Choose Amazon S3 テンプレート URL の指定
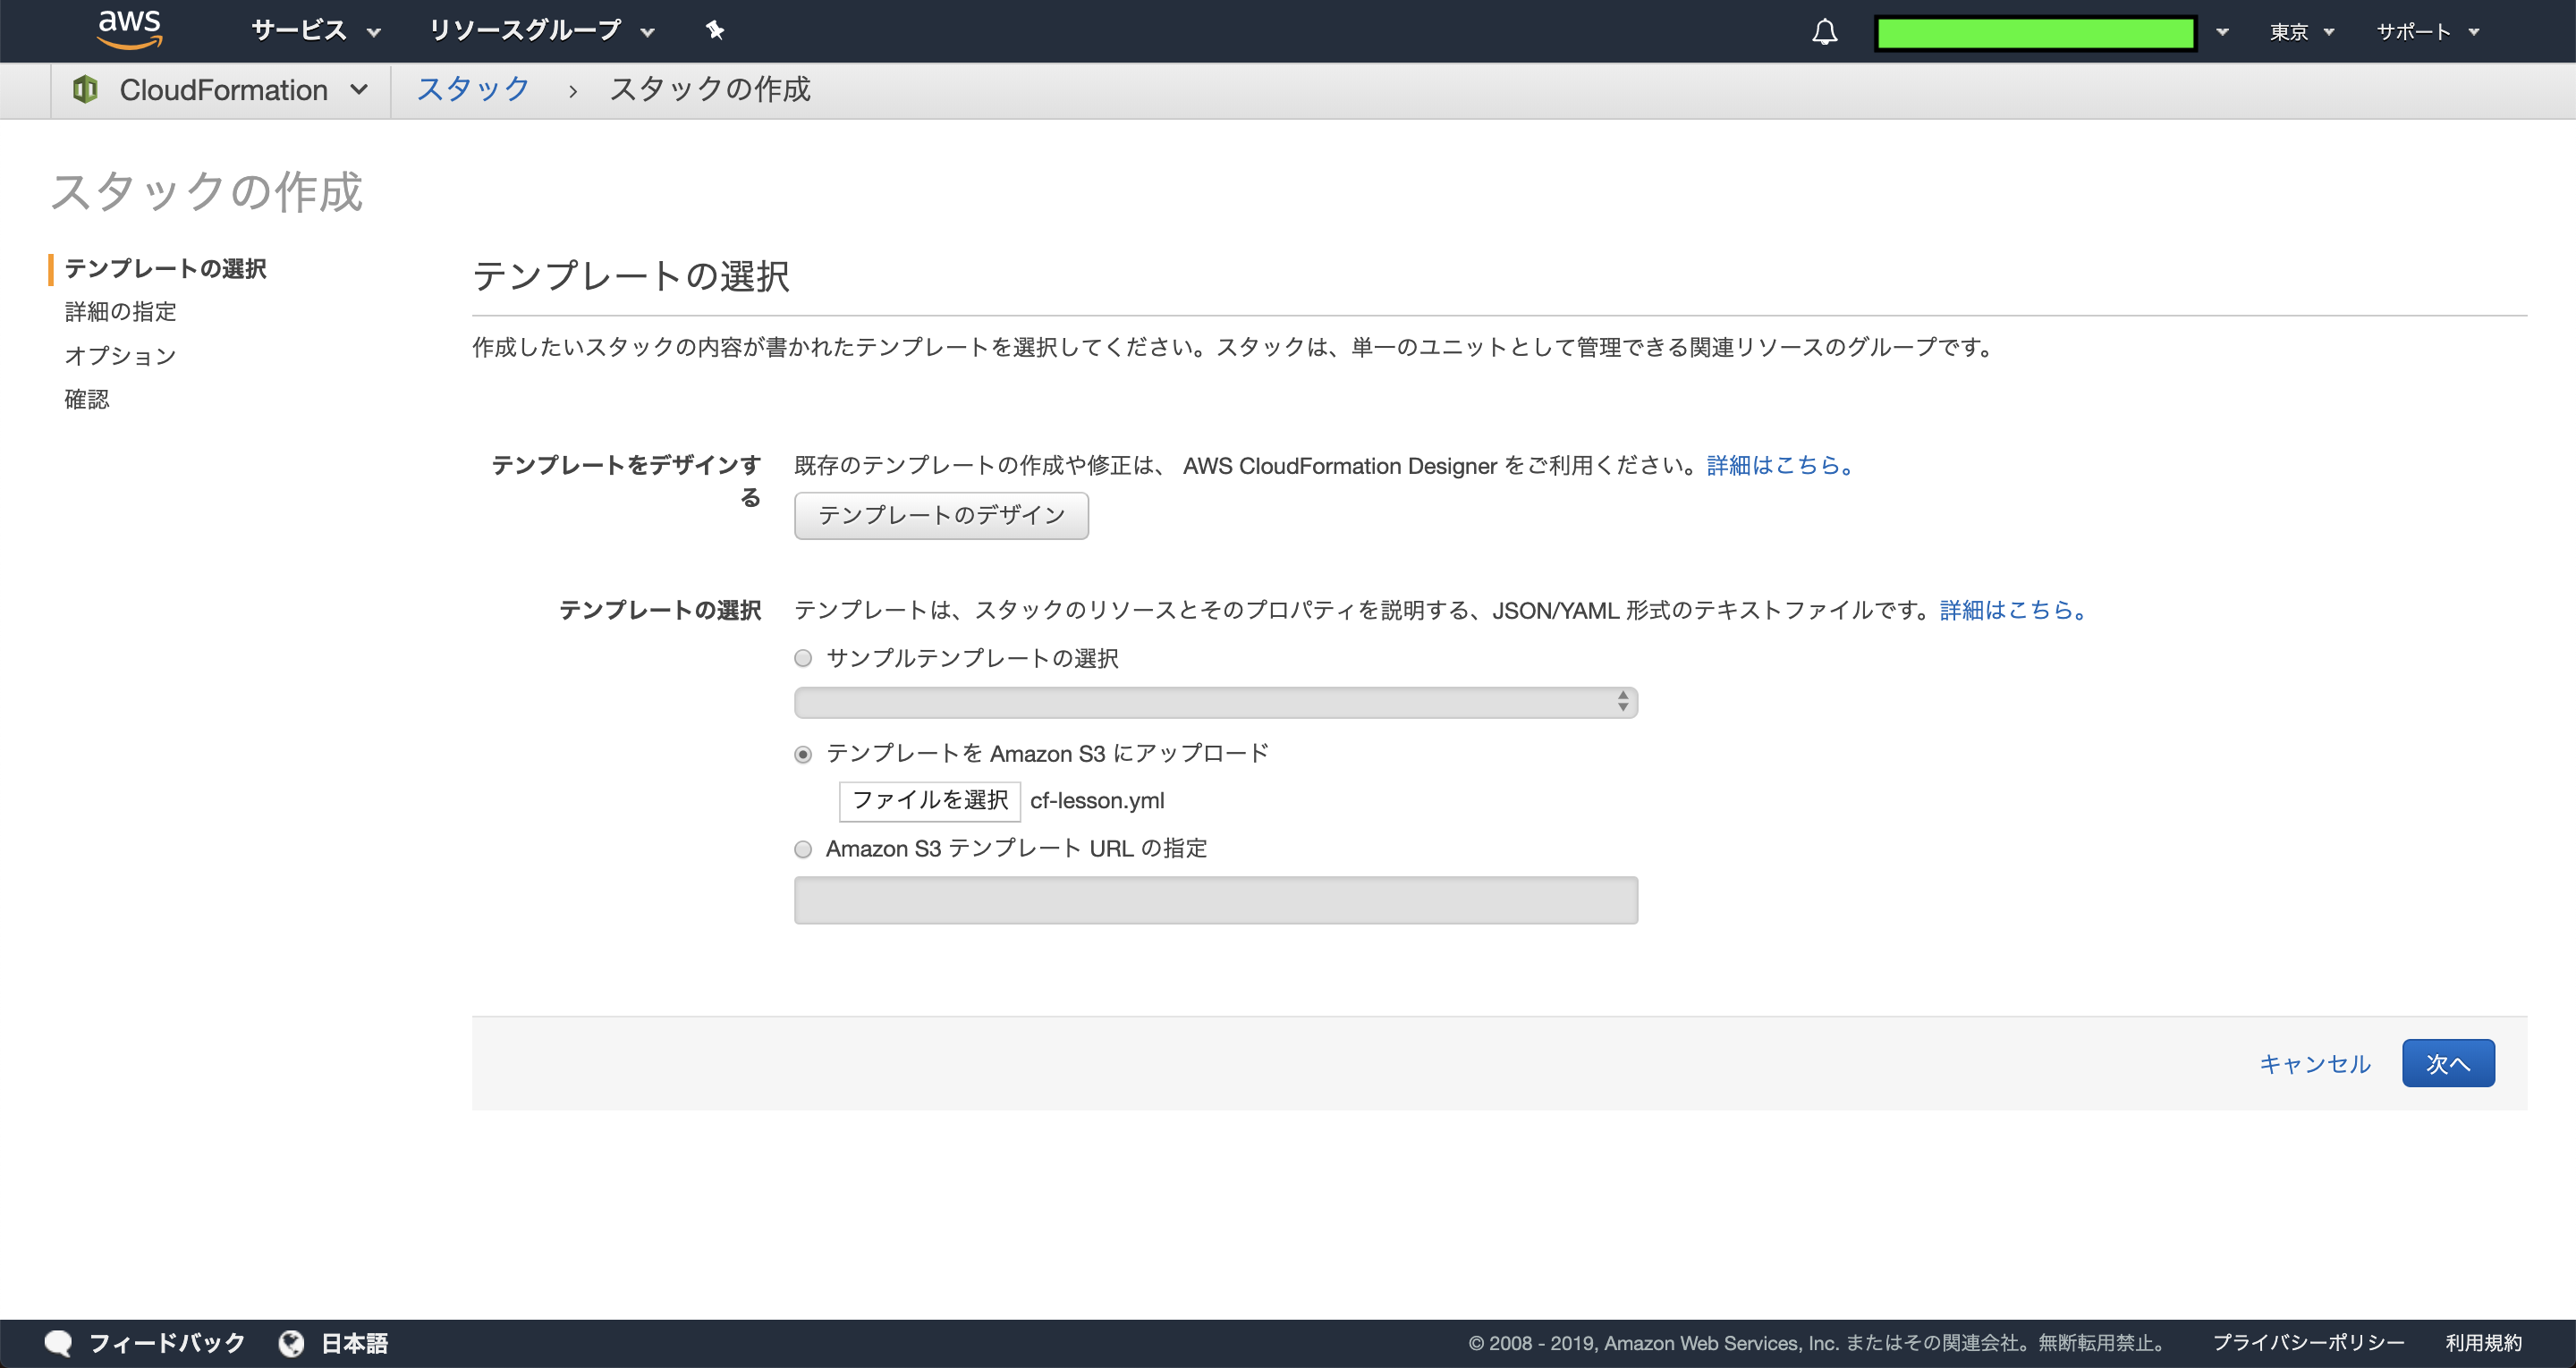Viewport: 2576px width, 1368px height. 802,849
